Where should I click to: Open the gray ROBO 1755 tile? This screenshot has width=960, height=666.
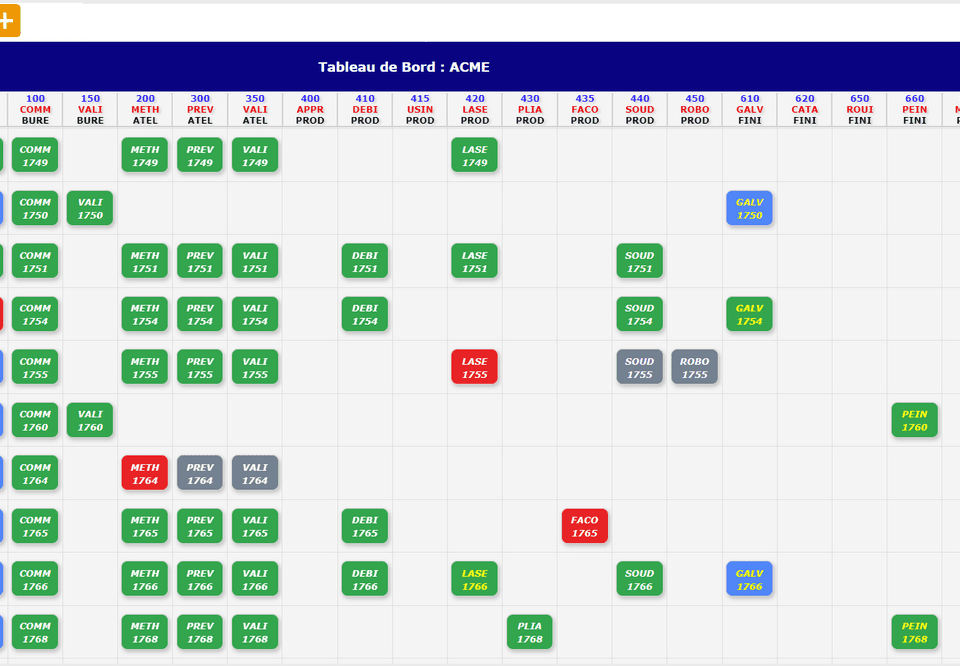694,367
